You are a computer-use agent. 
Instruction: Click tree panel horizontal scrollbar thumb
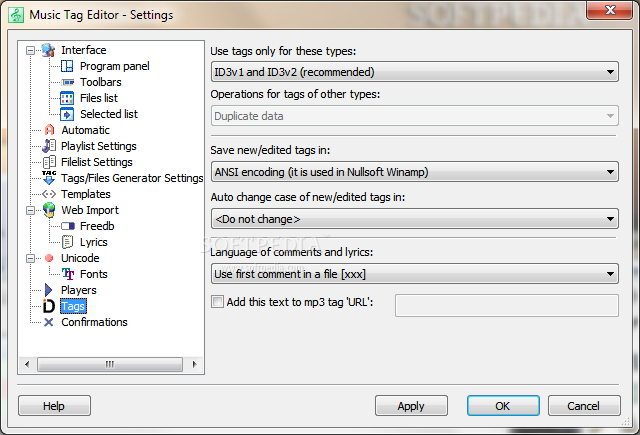click(x=110, y=364)
